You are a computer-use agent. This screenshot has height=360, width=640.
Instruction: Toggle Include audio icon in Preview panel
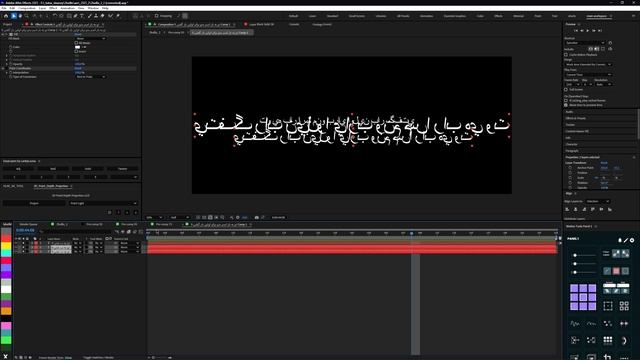pos(597,49)
